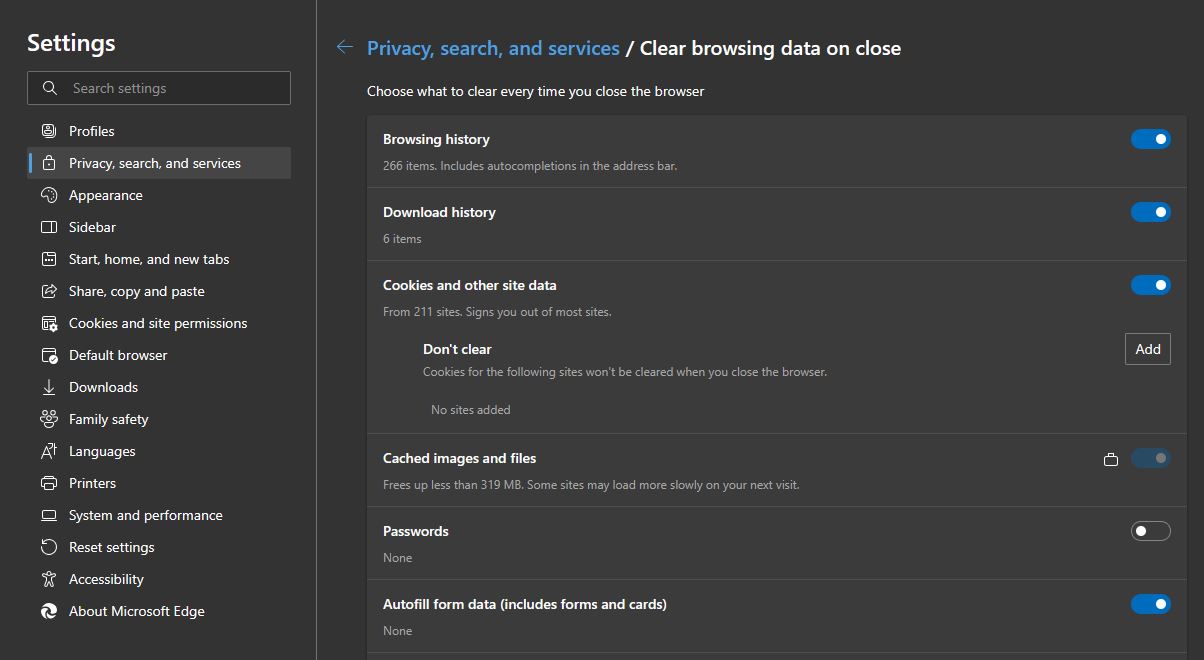The height and width of the screenshot is (660, 1204).
Task: Click the Profiles sidebar icon
Action: click(49, 131)
